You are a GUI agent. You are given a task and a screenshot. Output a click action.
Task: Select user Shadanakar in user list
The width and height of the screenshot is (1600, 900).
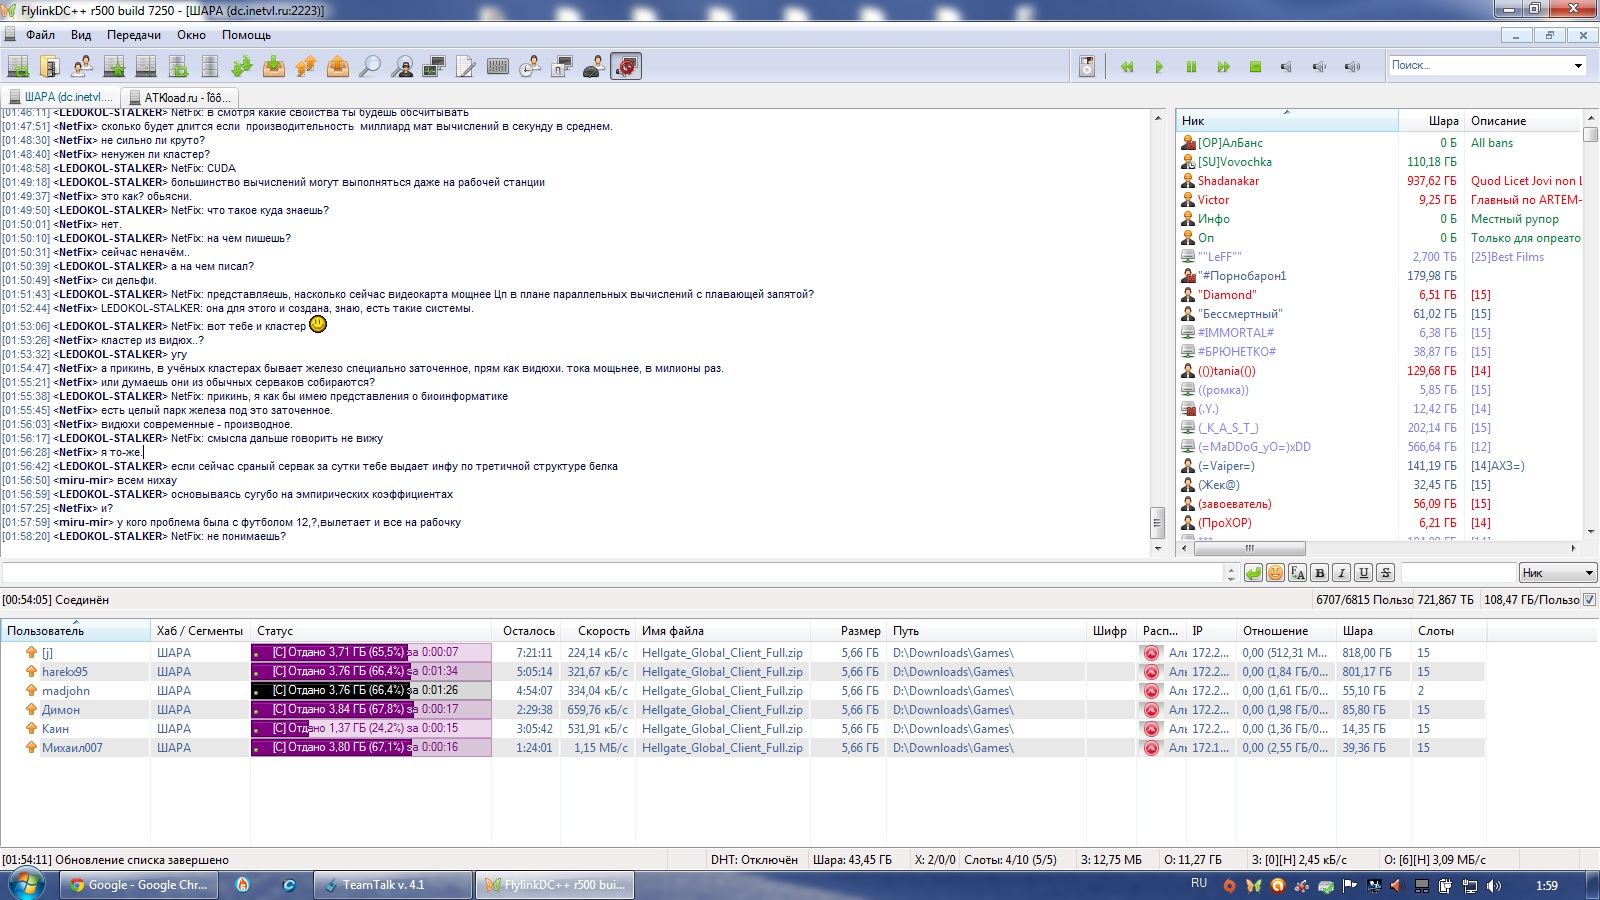[x=1228, y=181]
